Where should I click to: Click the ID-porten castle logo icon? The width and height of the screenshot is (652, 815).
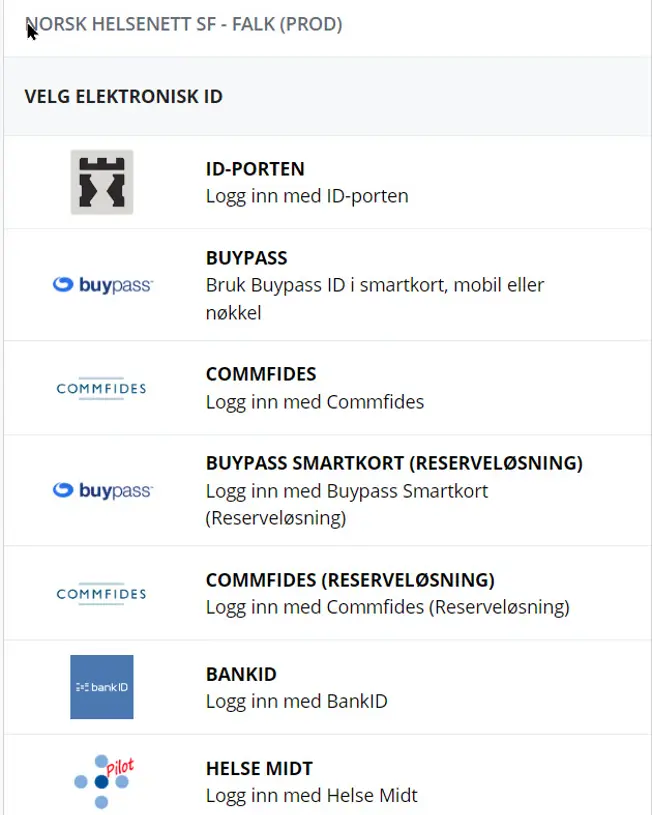pos(102,182)
